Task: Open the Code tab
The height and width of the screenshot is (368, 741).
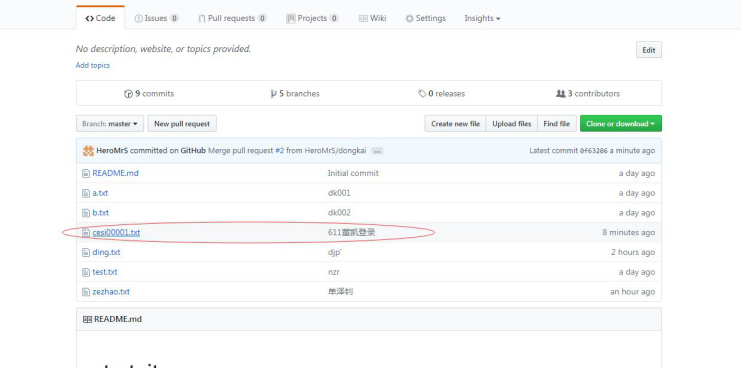Action: [x=100, y=18]
